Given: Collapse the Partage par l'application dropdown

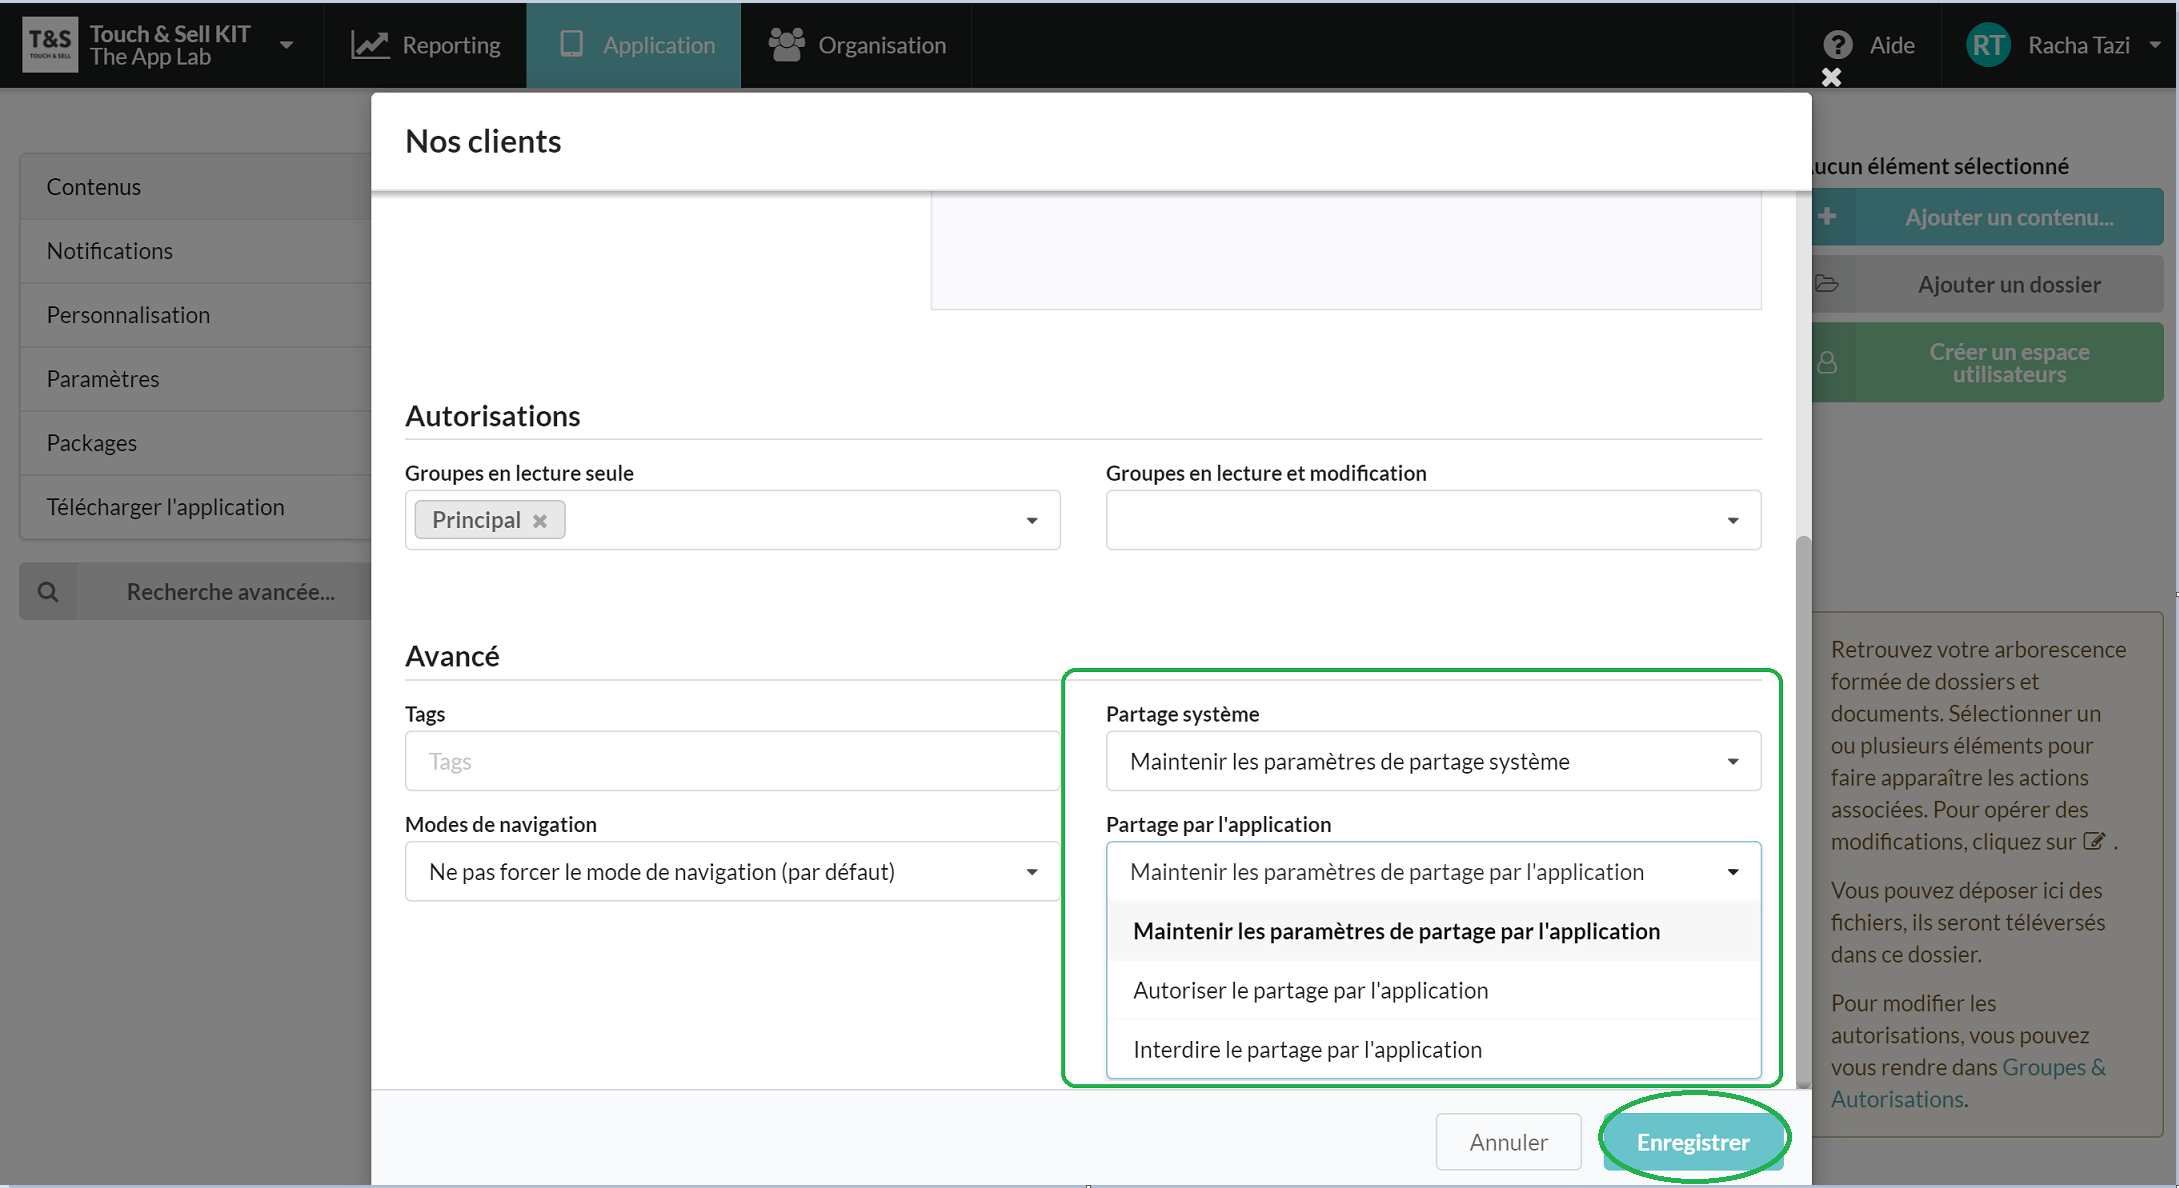Looking at the screenshot, I should coord(1433,872).
